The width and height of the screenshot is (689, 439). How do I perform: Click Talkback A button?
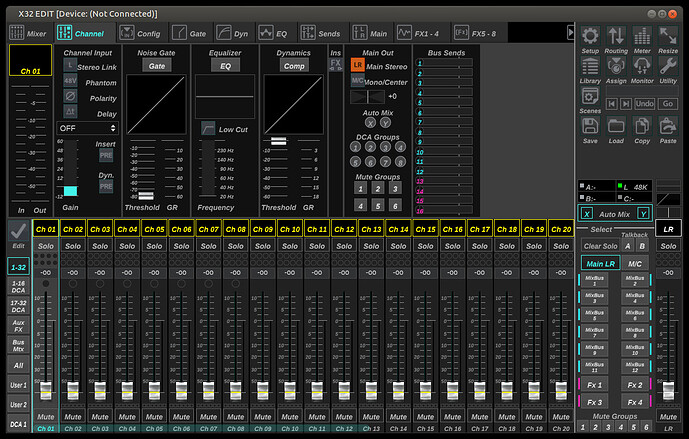coord(627,246)
